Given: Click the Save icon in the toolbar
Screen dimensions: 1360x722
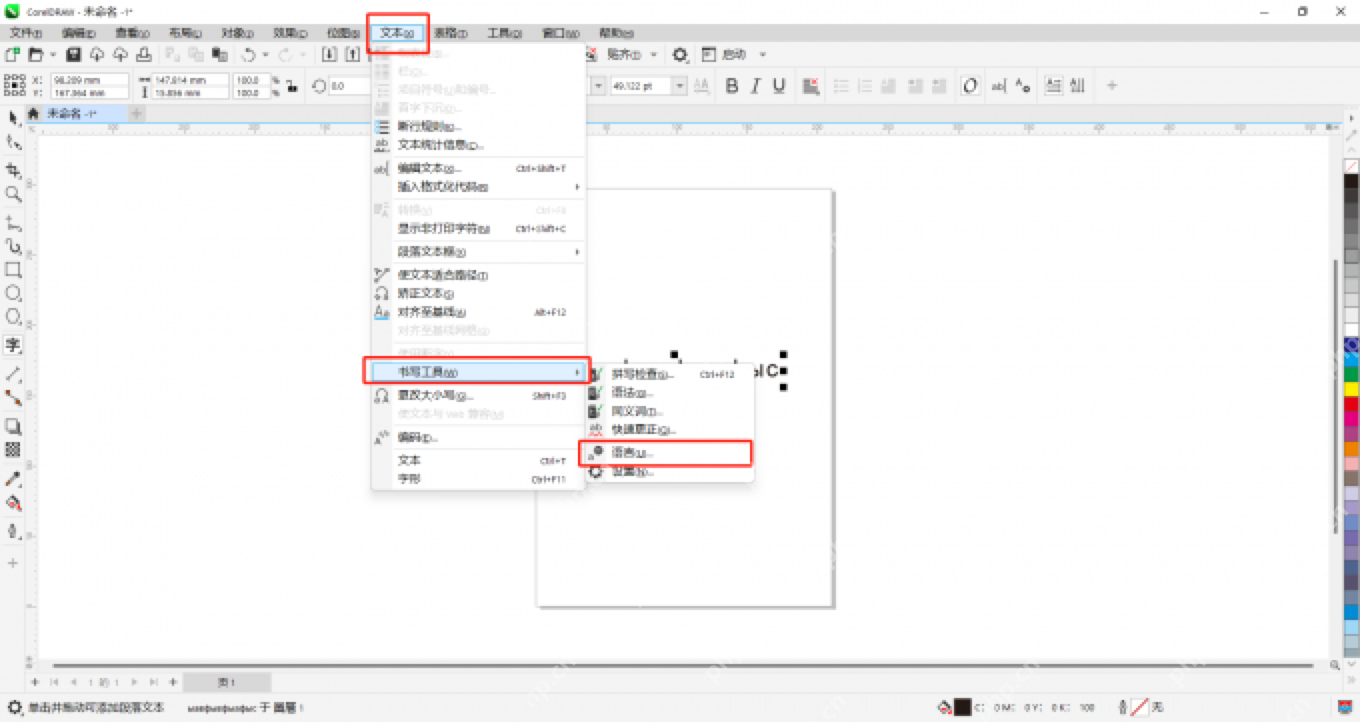Looking at the screenshot, I should pos(73,54).
